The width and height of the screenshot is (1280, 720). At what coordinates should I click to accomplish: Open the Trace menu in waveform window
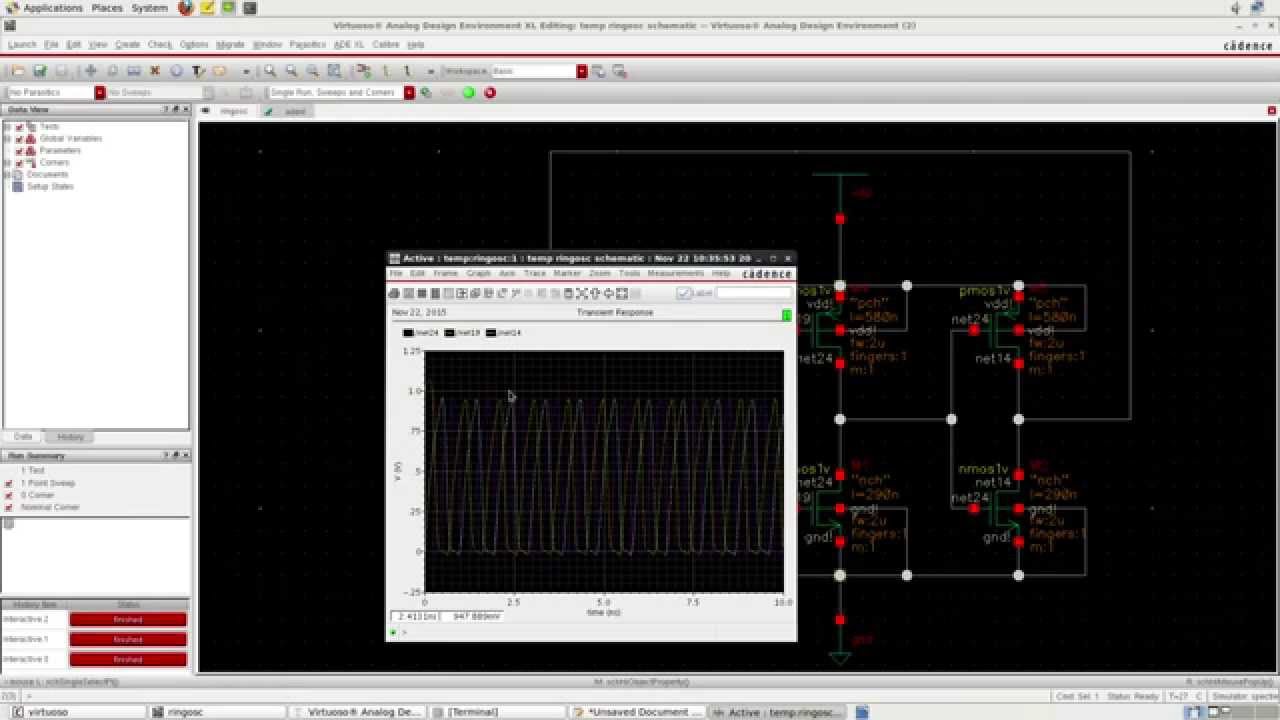point(534,273)
